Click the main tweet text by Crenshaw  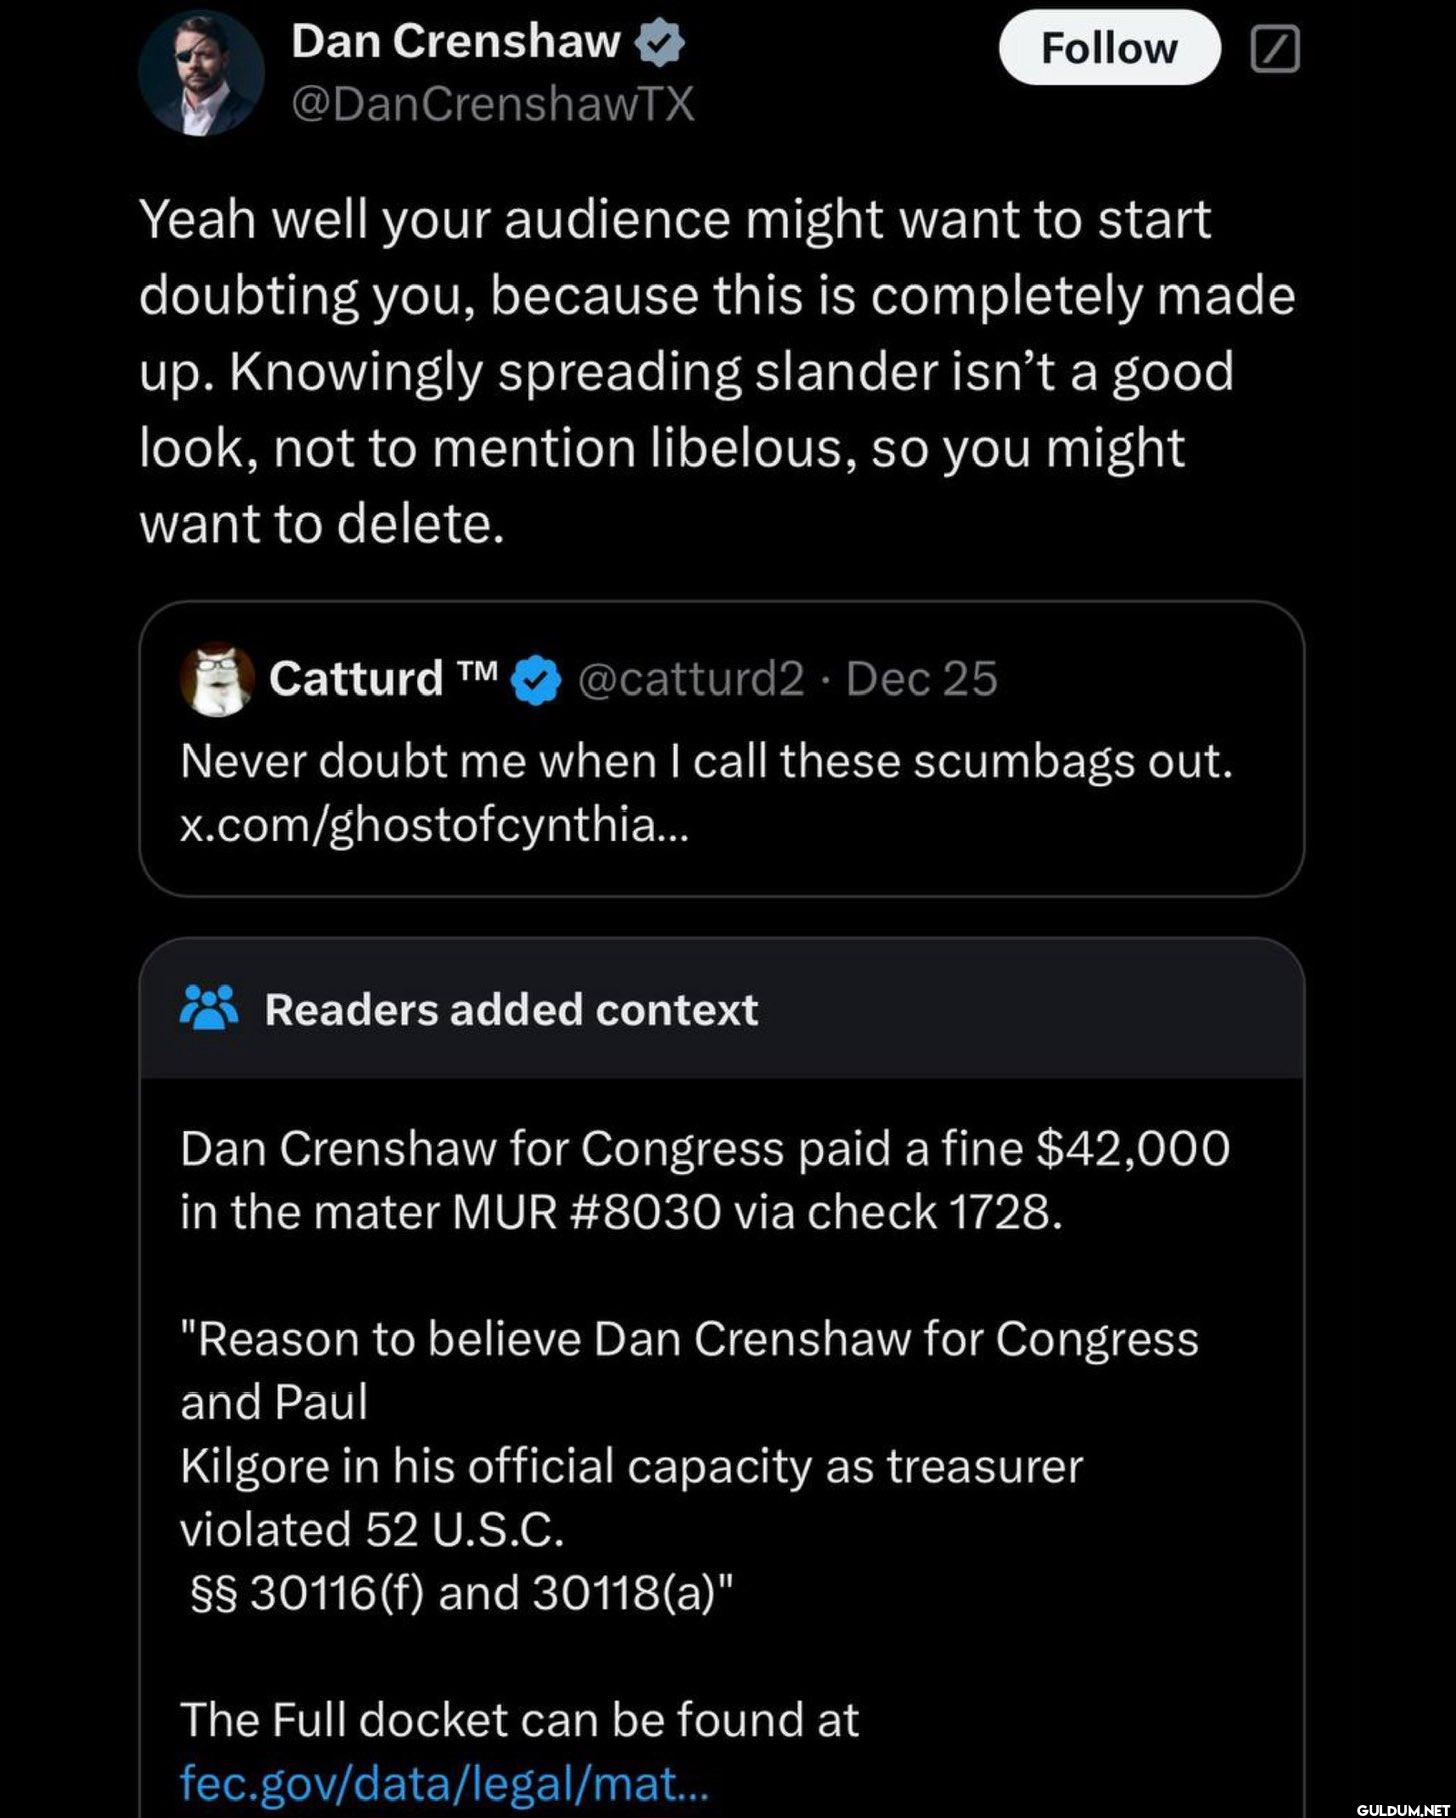pos(716,371)
